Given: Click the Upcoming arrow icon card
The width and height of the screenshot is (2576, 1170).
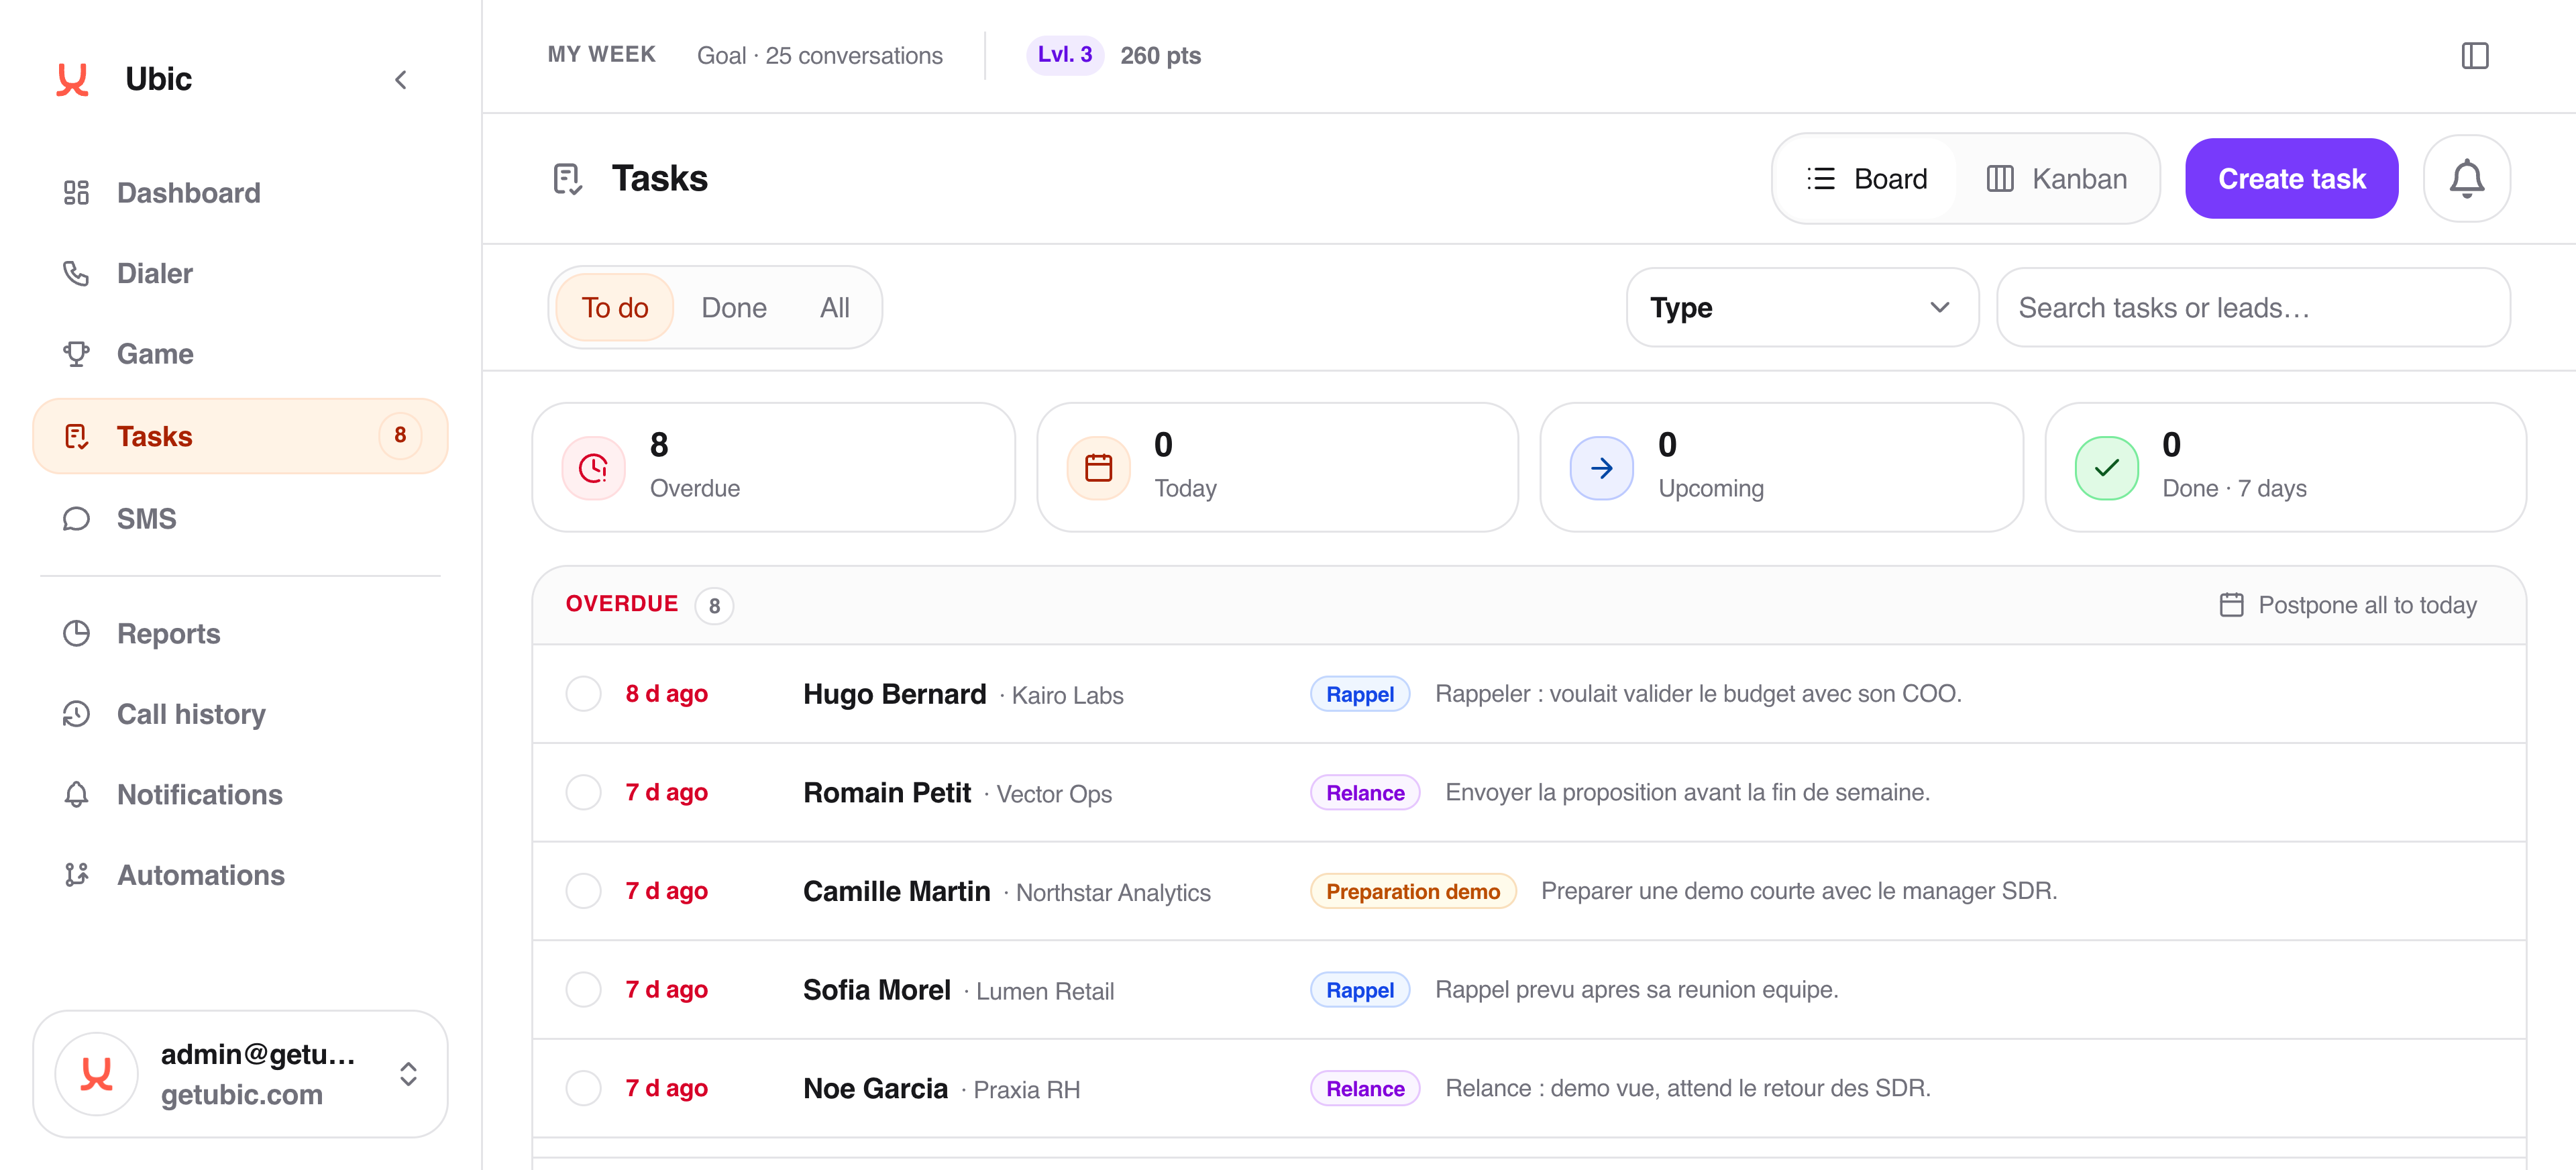Looking at the screenshot, I should [x=1601, y=468].
